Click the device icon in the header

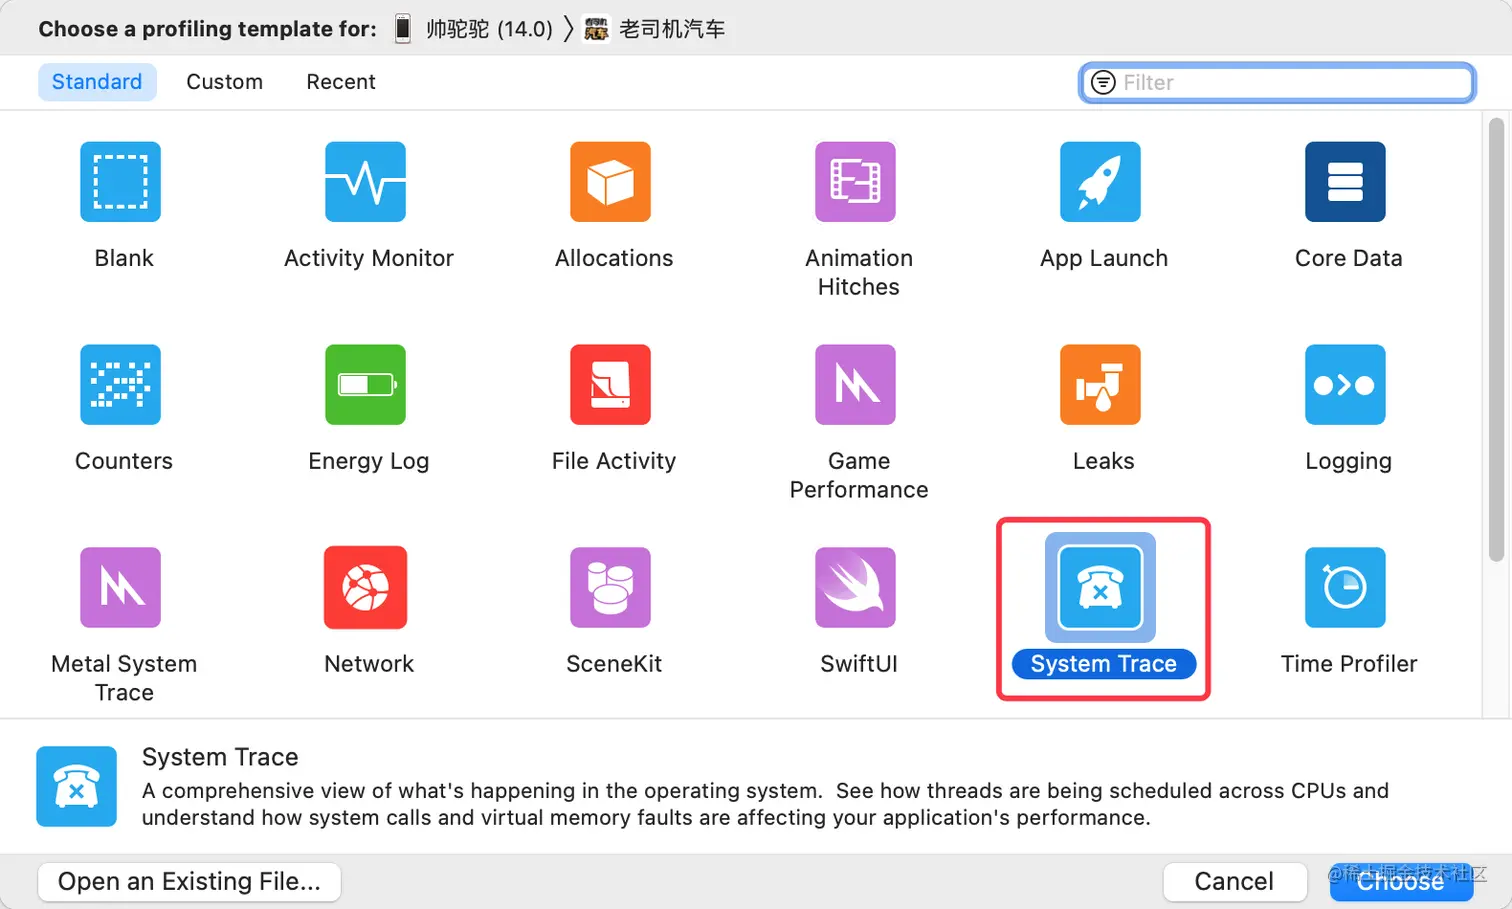[x=402, y=28]
